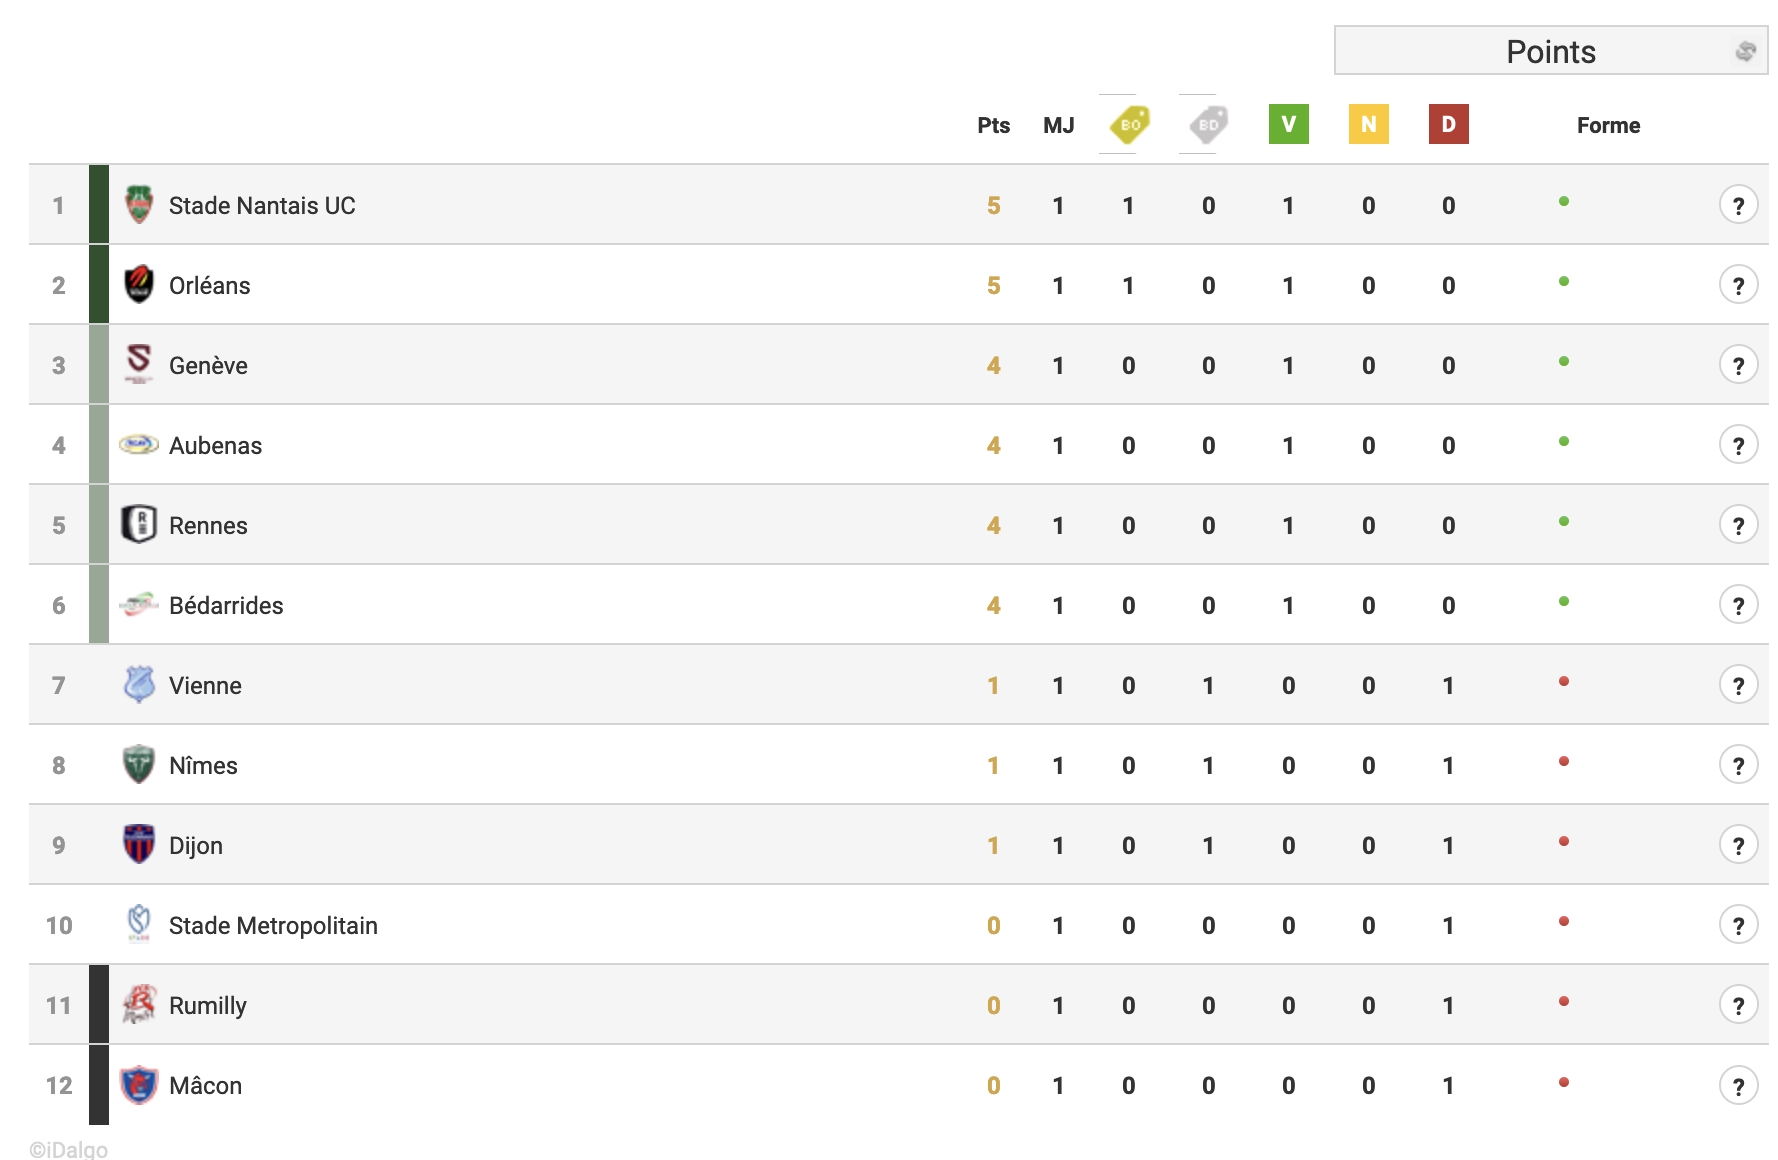Switch ranking view with the Points toggle

click(x=1551, y=51)
